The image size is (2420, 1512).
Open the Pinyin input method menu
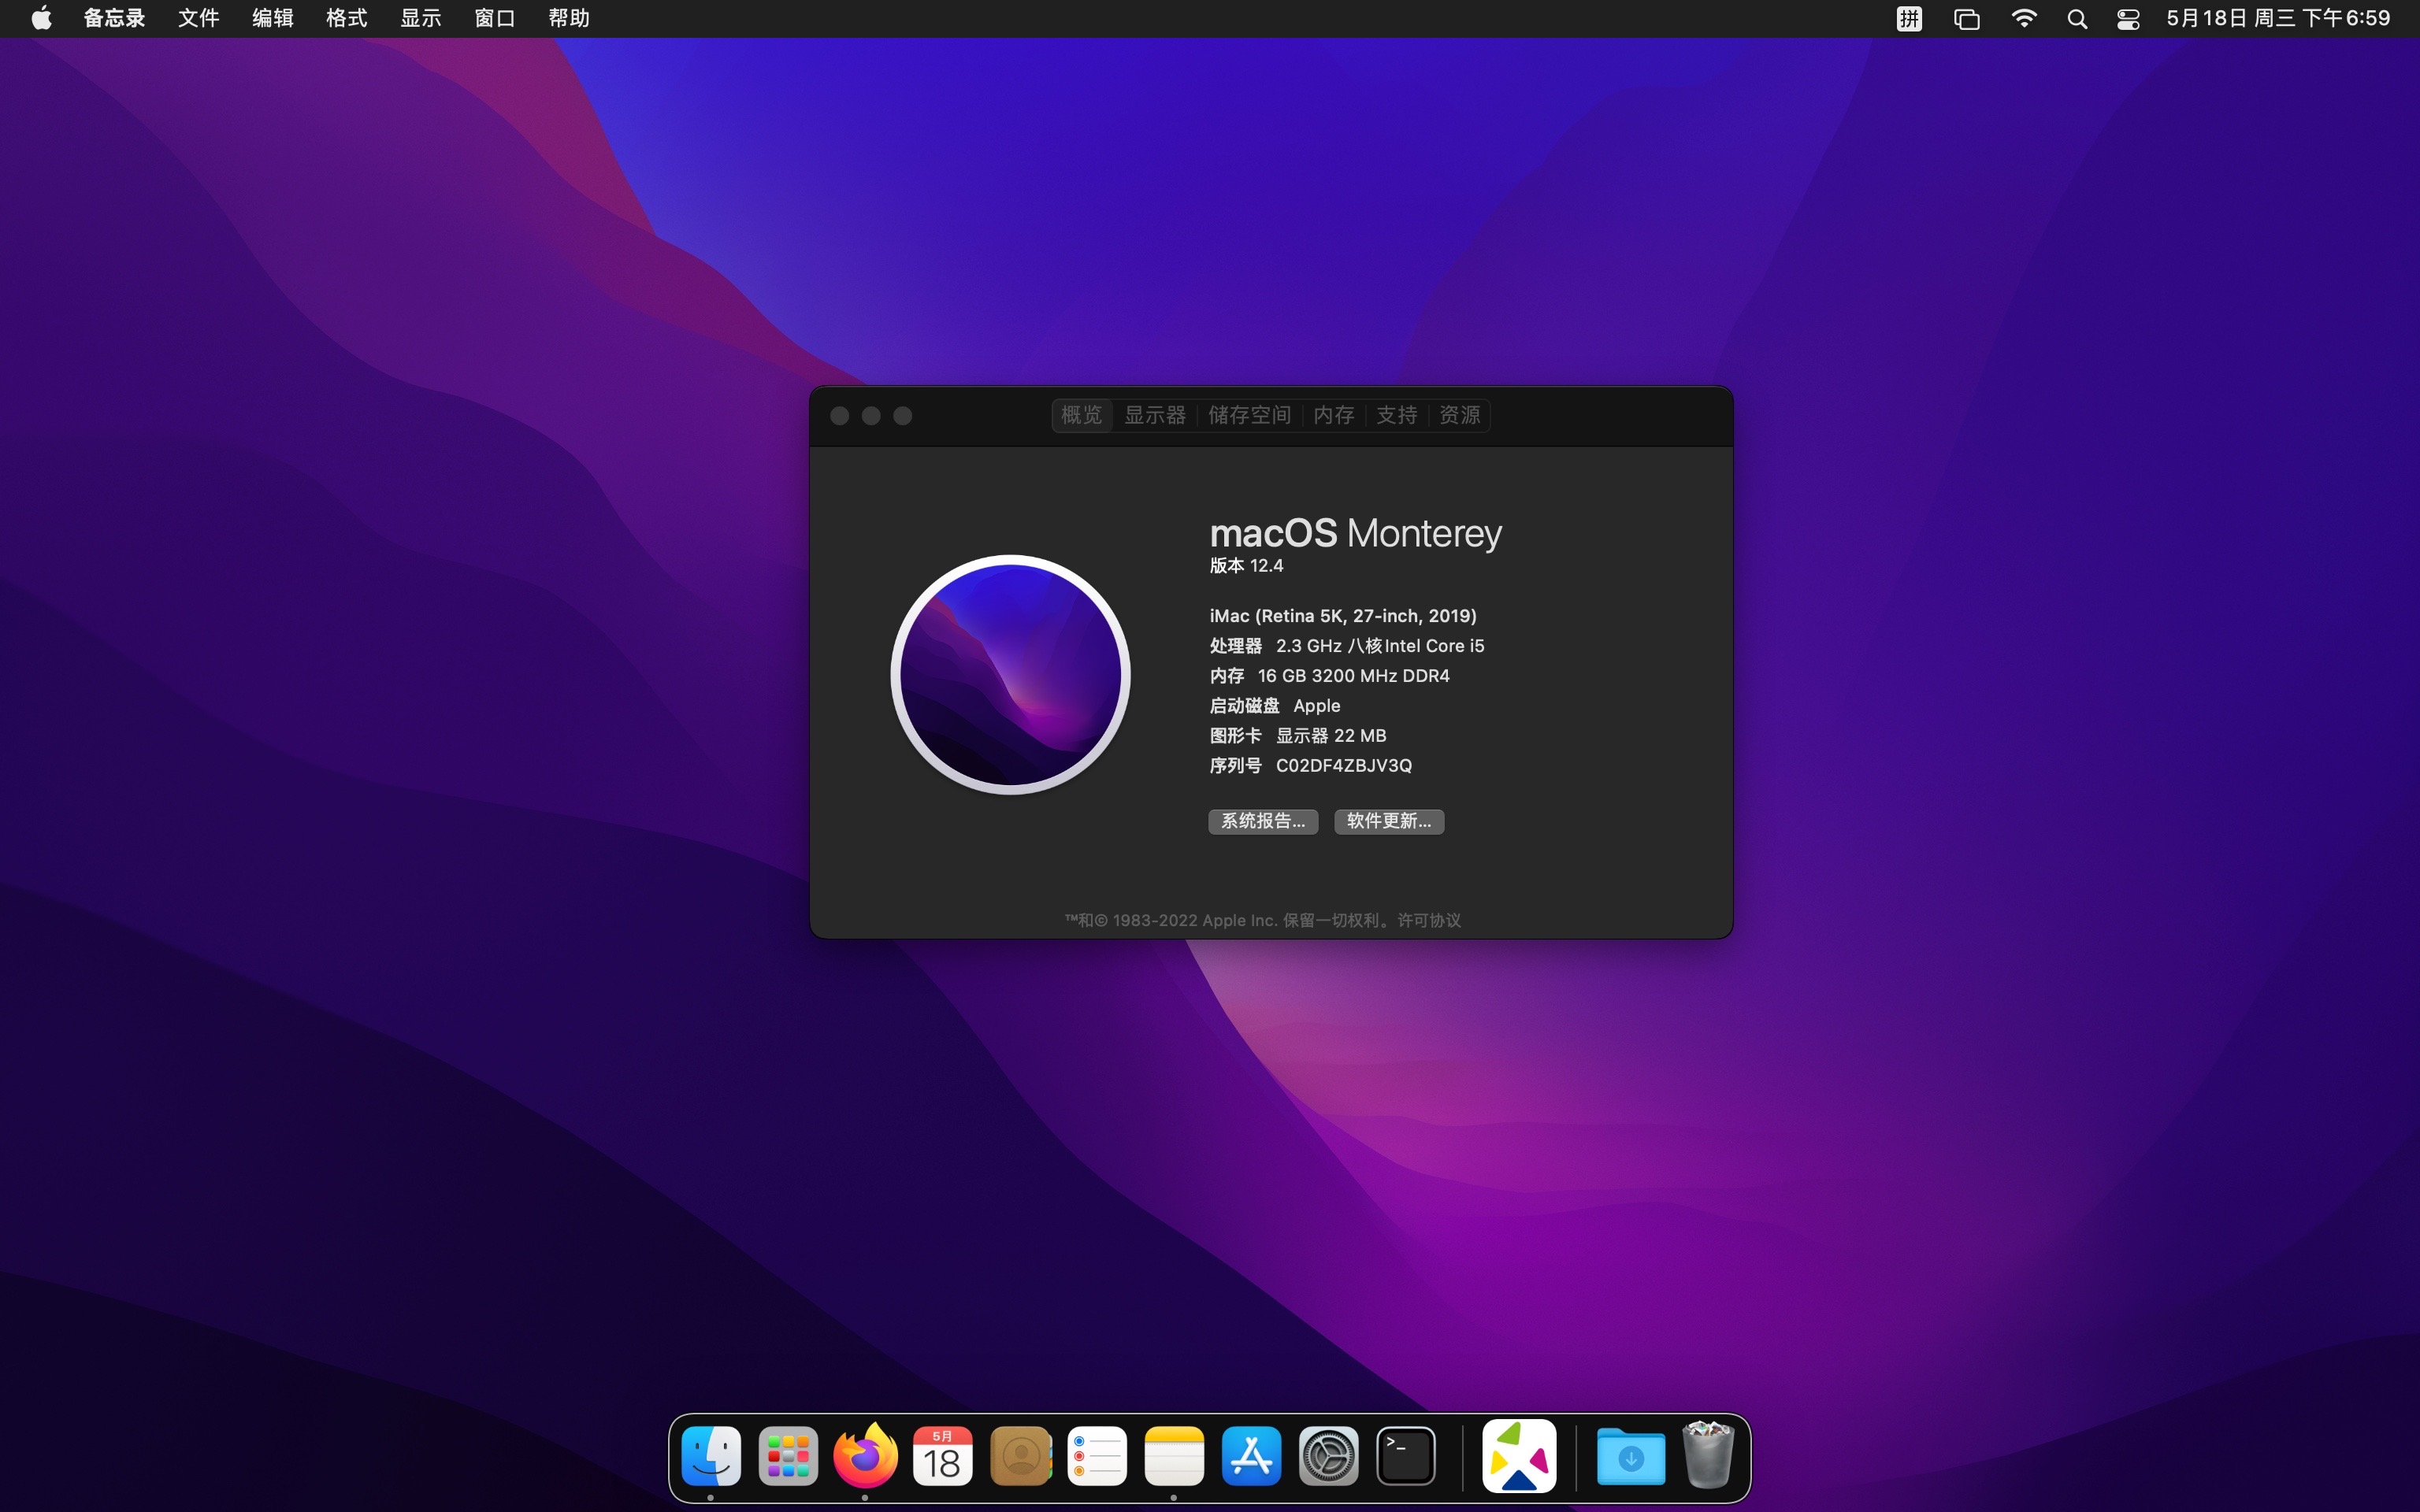1909,18
